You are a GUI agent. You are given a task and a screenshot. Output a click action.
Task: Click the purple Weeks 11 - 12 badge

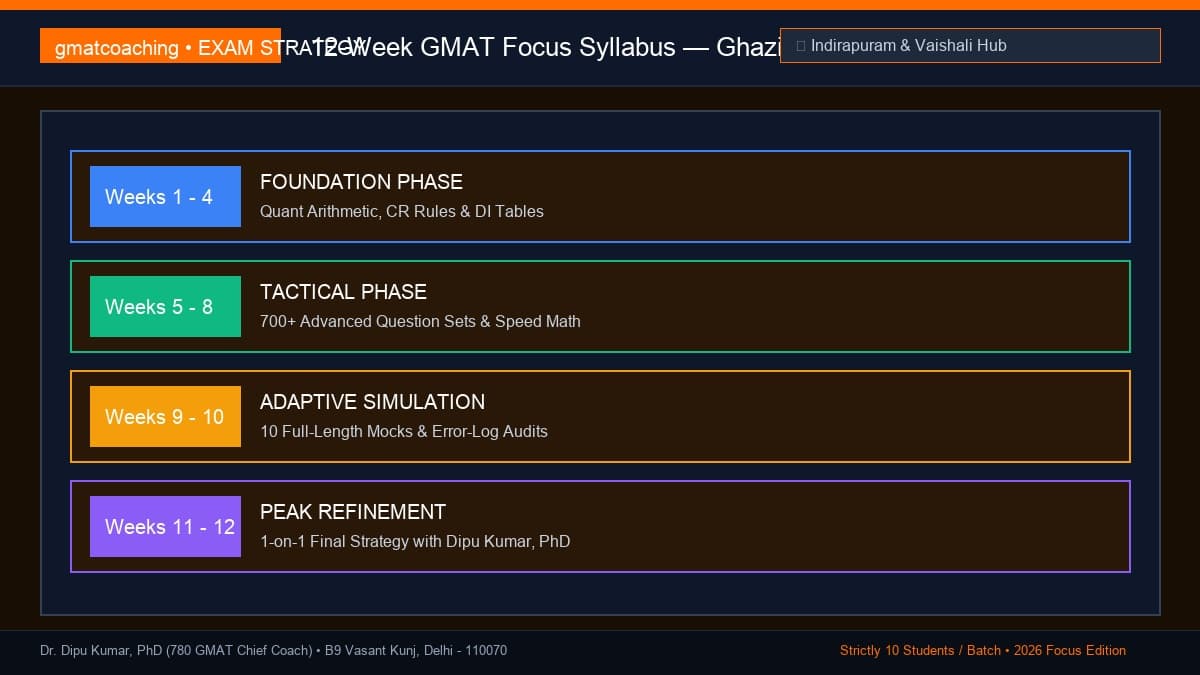165,527
